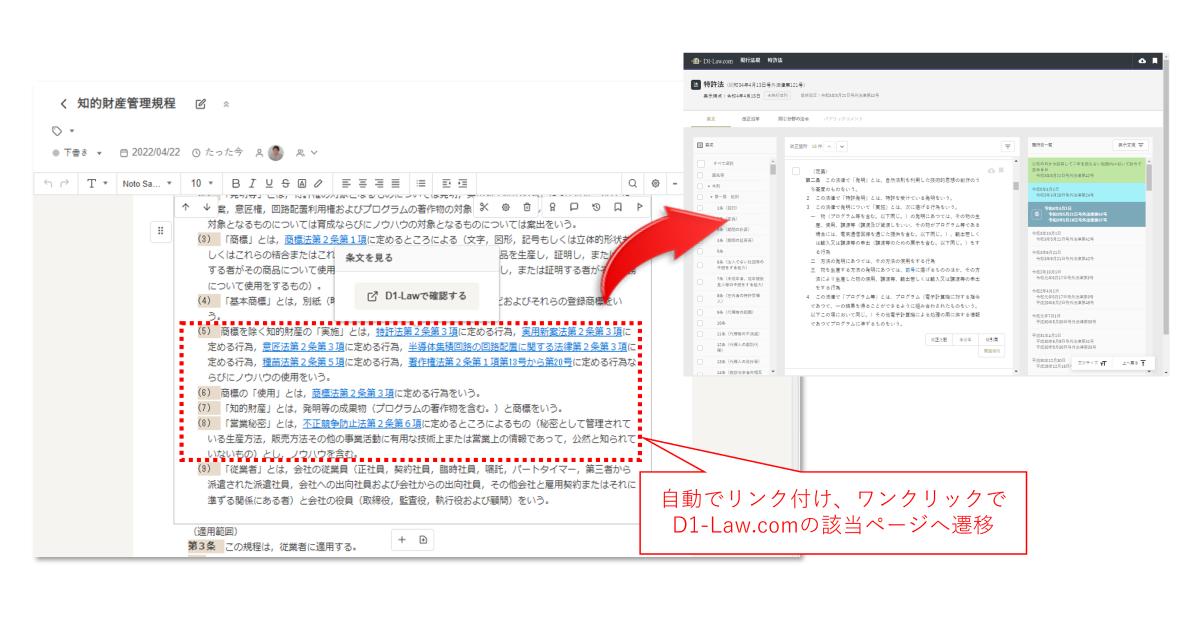
Task: Cut the block with the scissors icon
Action: click(x=482, y=207)
